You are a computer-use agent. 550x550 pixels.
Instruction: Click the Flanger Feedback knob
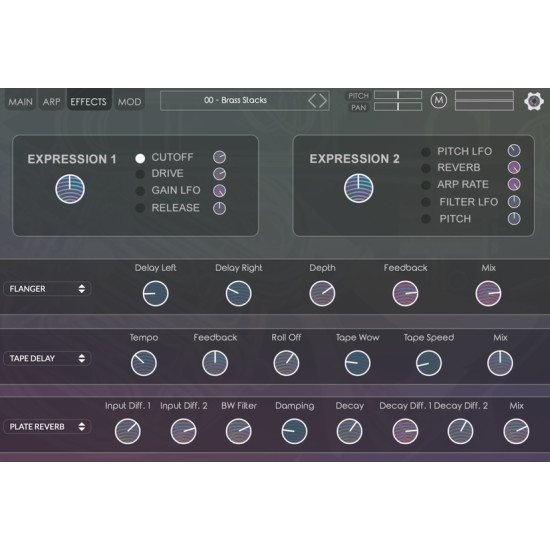tap(405, 293)
